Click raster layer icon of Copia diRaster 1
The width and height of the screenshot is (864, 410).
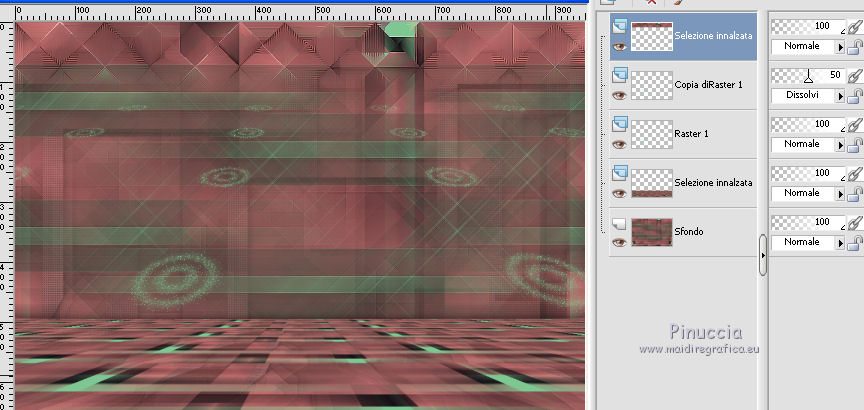point(620,74)
